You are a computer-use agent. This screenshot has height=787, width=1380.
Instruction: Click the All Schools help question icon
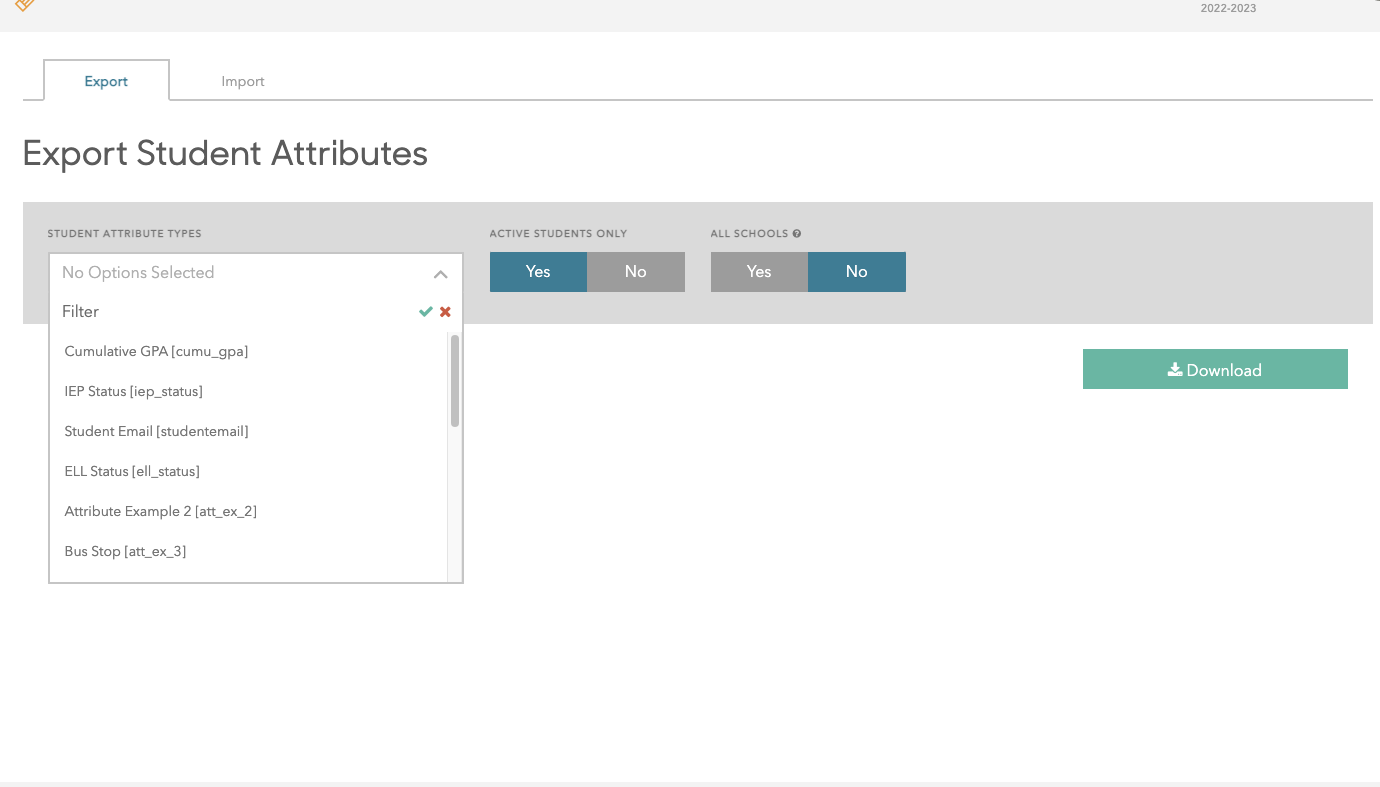pyautogui.click(x=797, y=234)
